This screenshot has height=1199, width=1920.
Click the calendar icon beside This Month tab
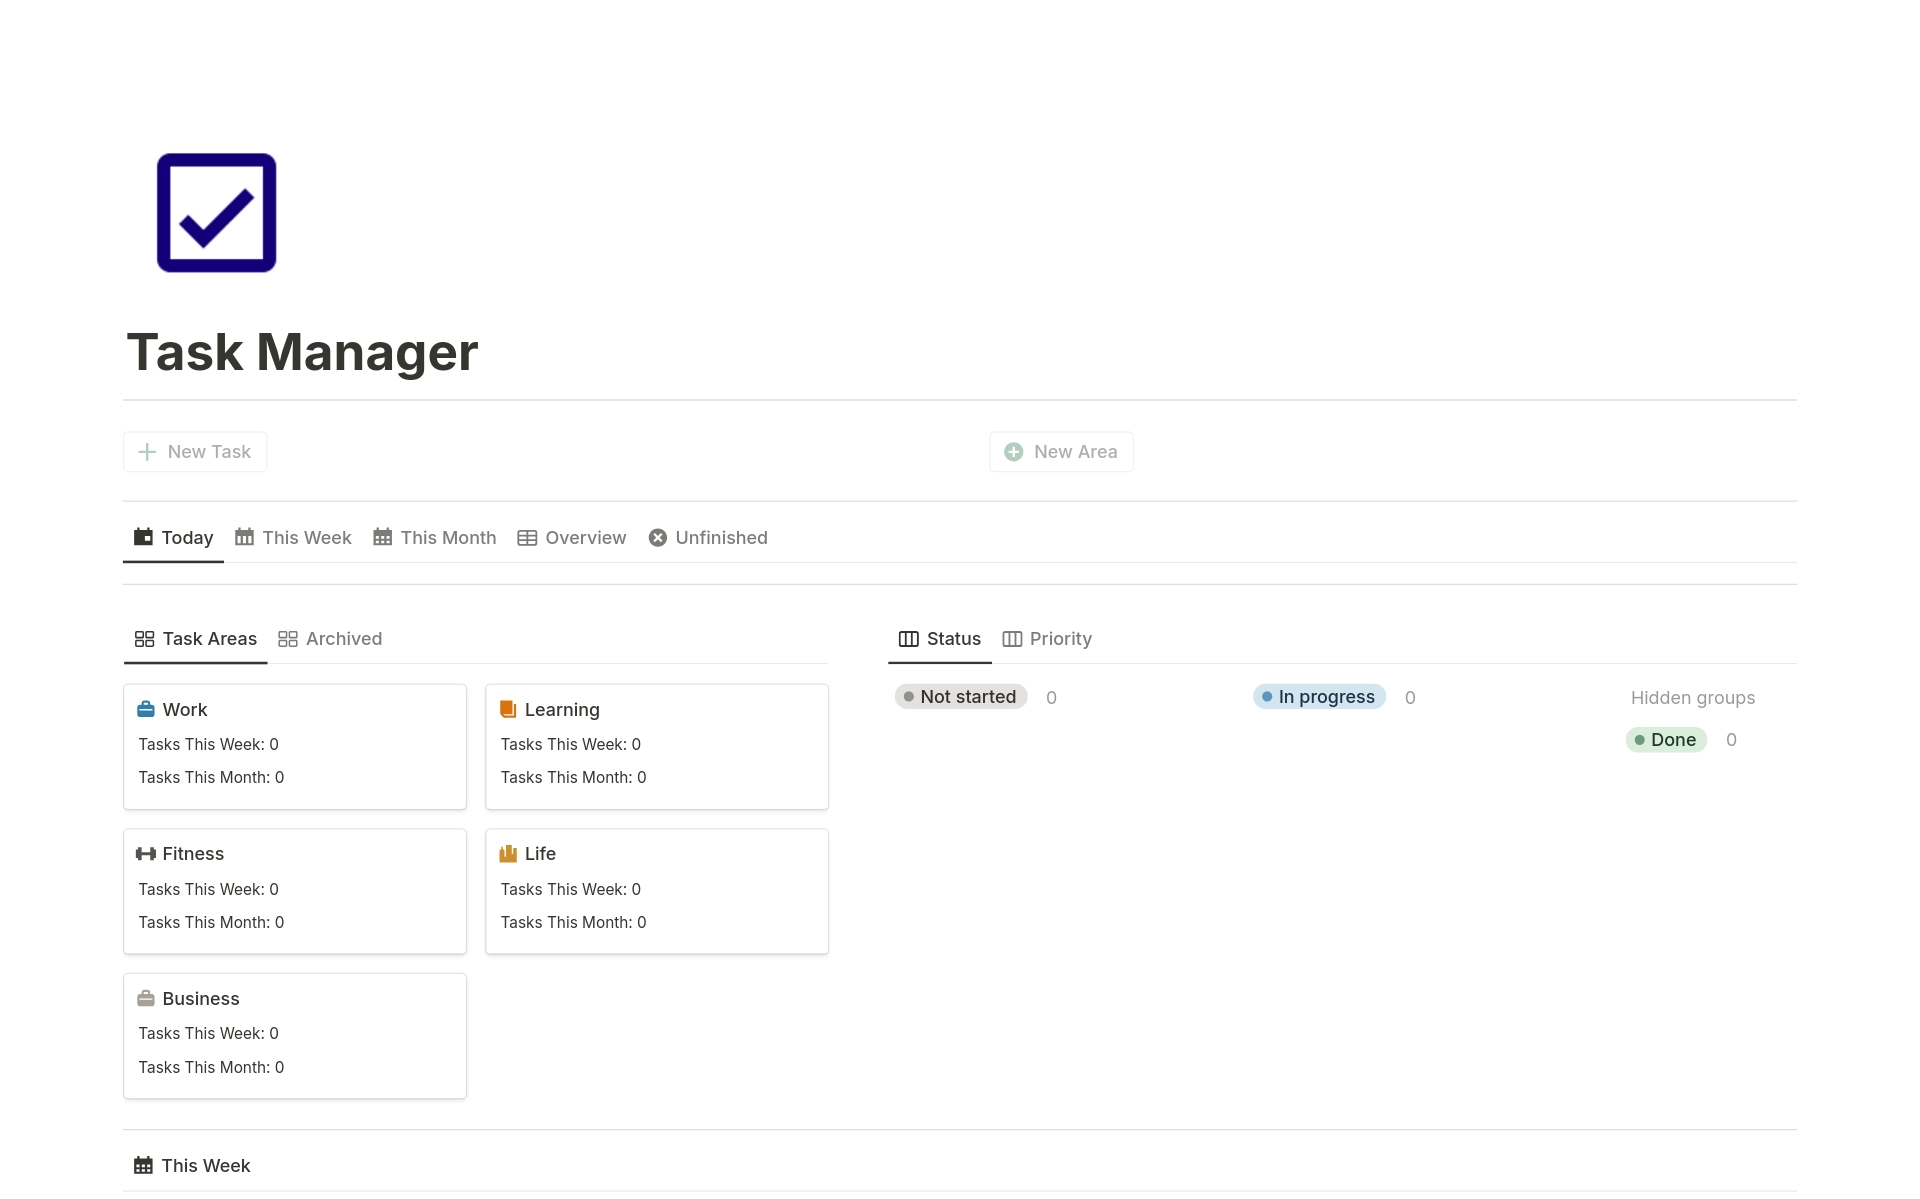(x=382, y=537)
